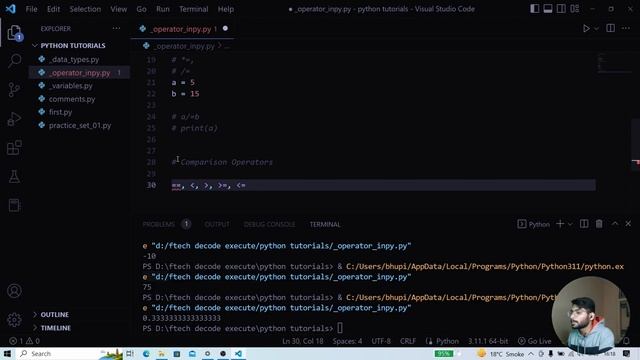Open the Extensions view
Image resolution: width=640 pixels, height=360 pixels.
(14, 148)
